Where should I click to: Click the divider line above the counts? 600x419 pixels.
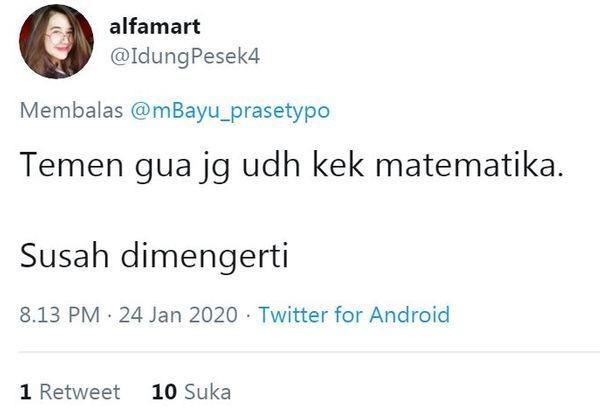coord(310,351)
